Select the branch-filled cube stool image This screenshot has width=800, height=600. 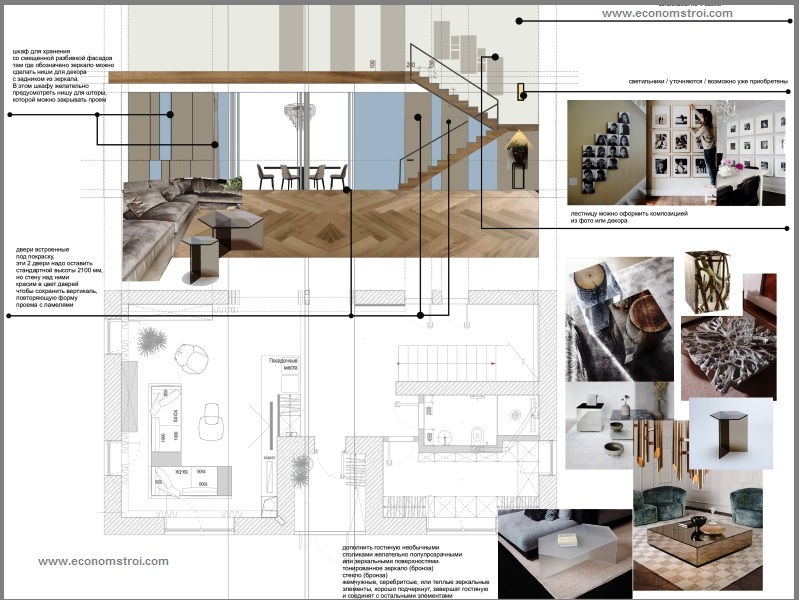point(707,282)
